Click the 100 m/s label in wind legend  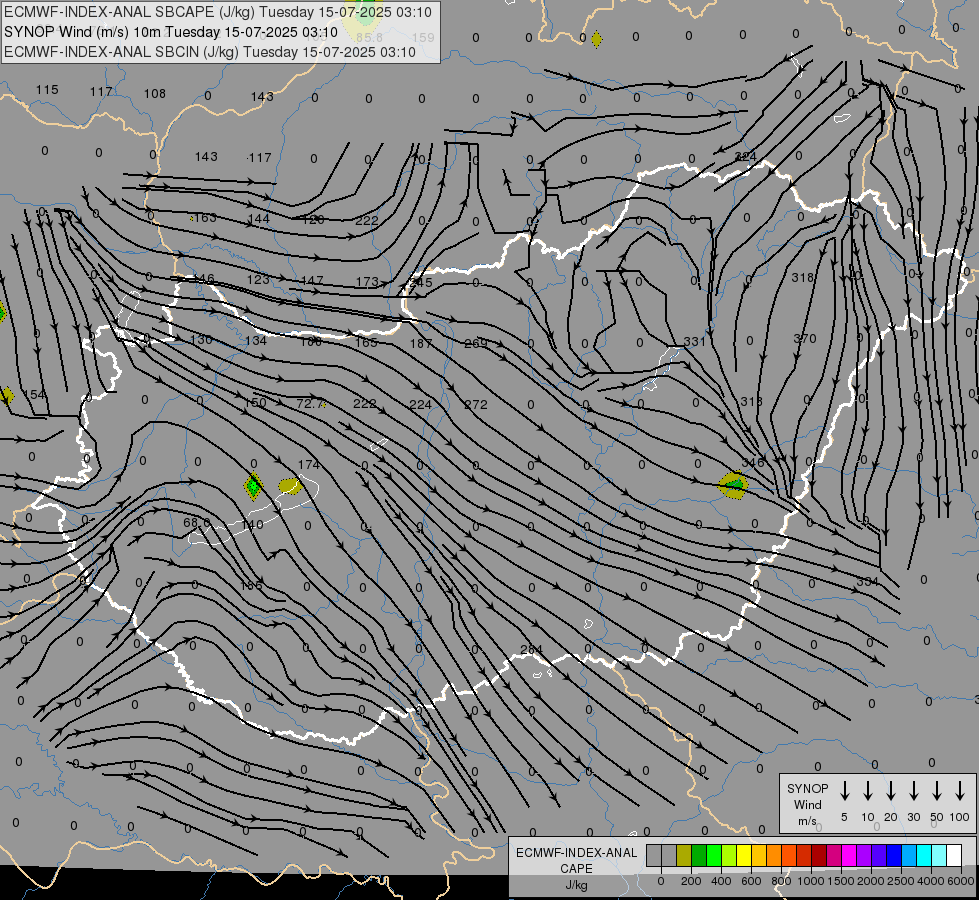click(960, 817)
